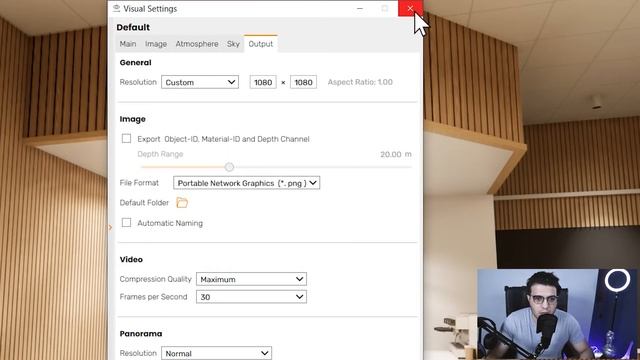This screenshot has width=640, height=360.
Task: Click the Default preset name heading
Action: coord(133,27)
